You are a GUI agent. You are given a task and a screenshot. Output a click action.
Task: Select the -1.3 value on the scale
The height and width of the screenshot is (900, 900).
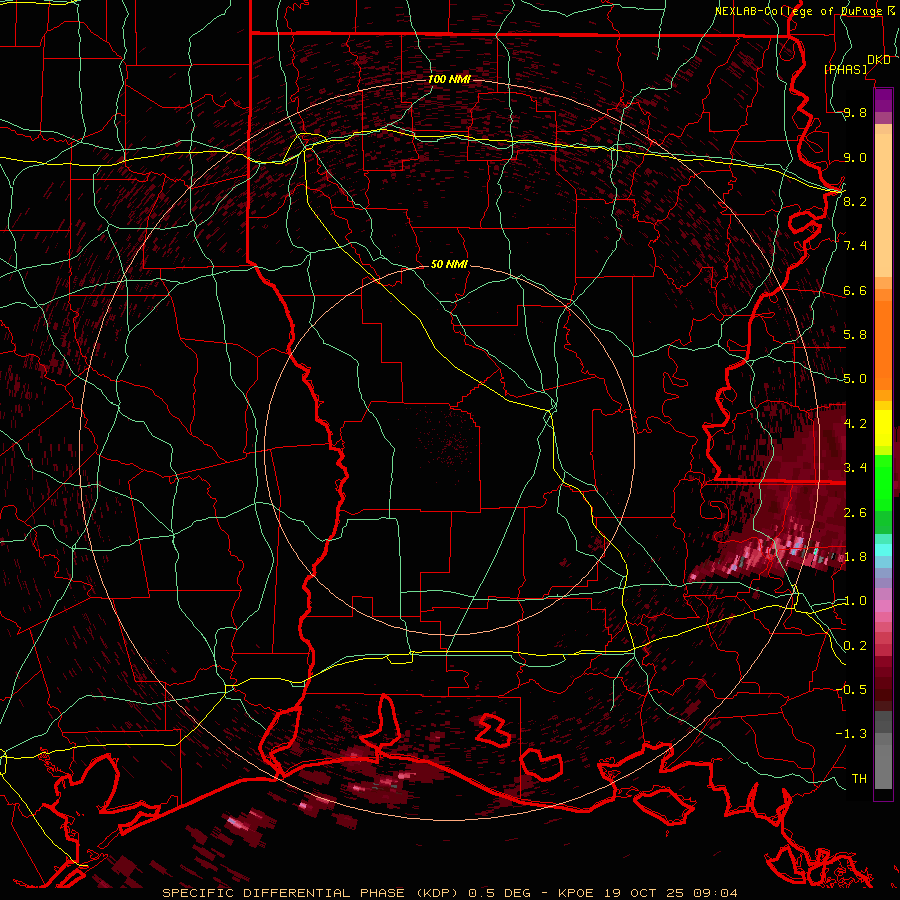coord(851,734)
